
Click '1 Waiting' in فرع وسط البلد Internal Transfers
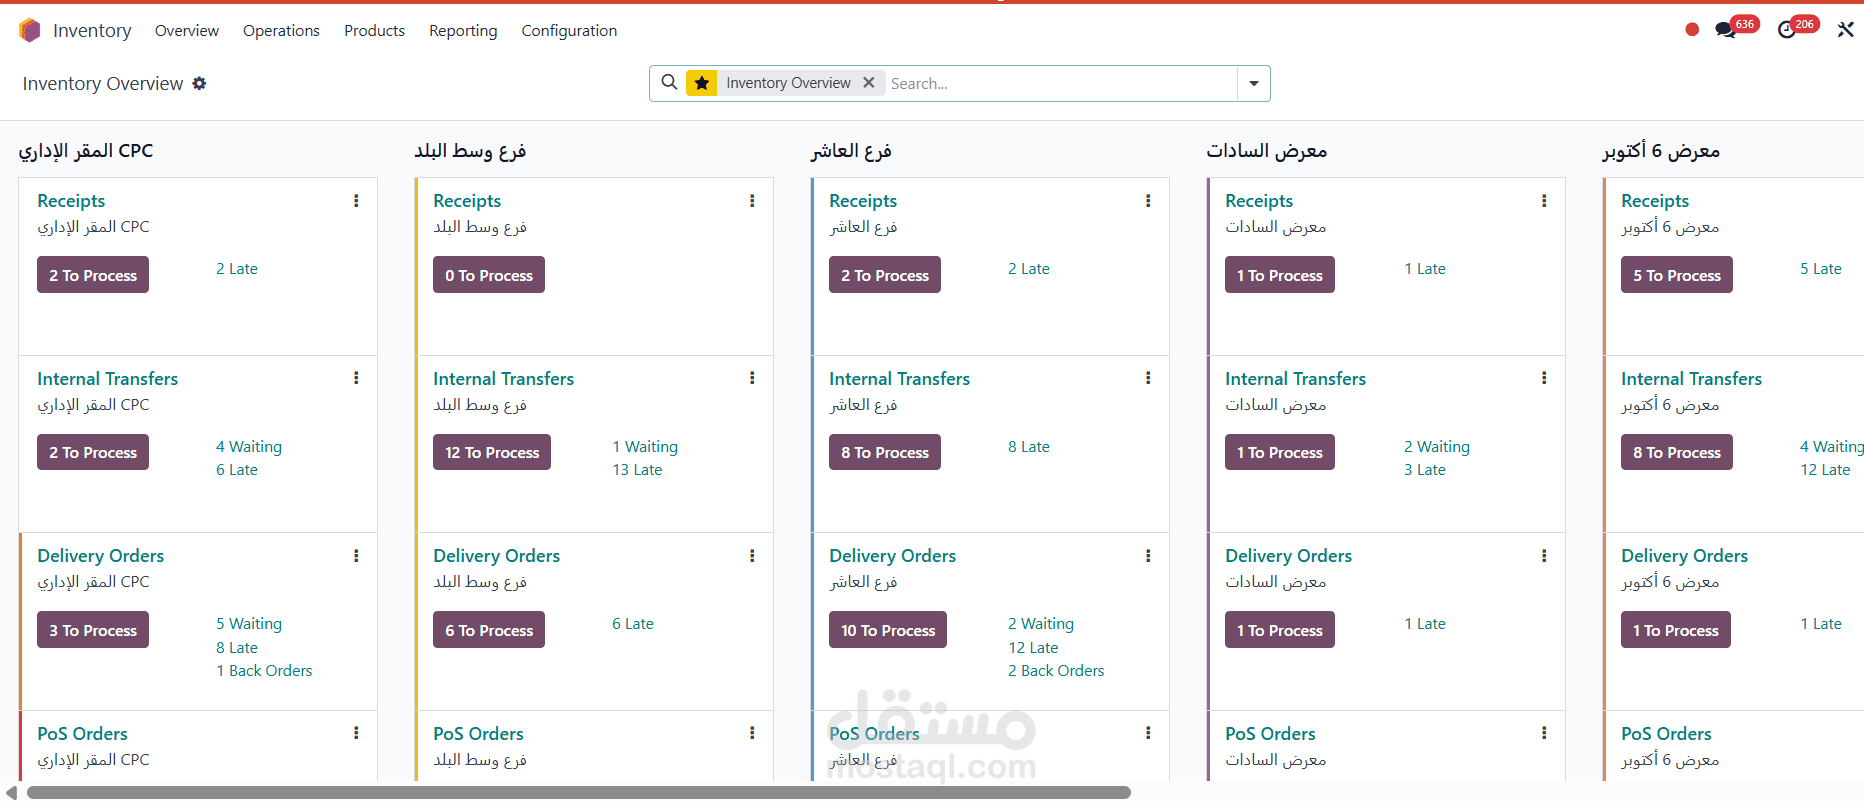(x=645, y=447)
